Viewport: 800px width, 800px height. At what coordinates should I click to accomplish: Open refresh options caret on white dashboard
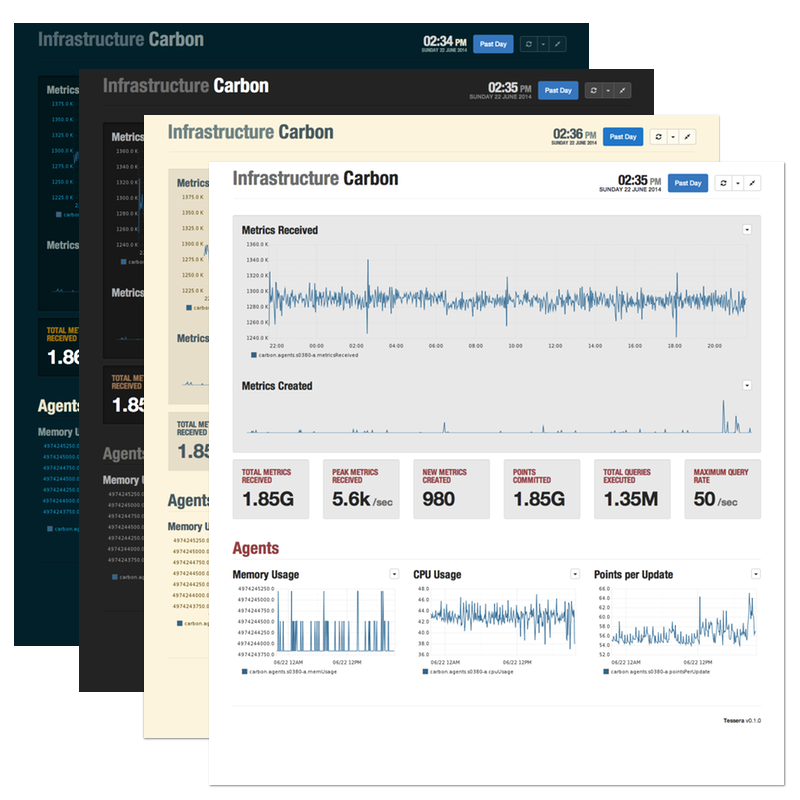(x=738, y=183)
